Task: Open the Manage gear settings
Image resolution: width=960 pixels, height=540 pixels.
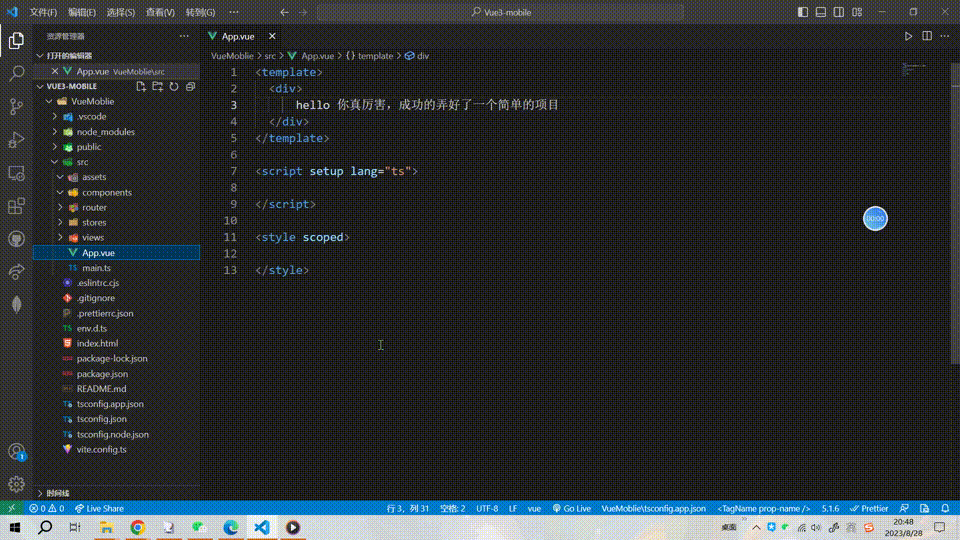Action: coord(17,484)
